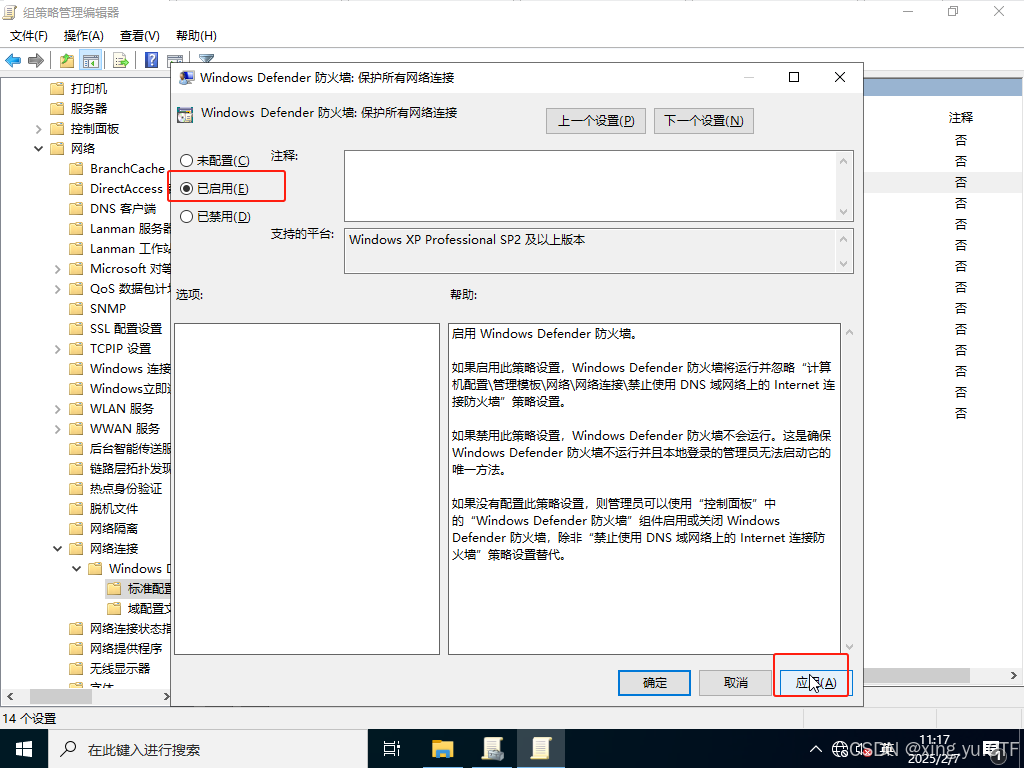
Task: Open the Windows Start menu
Action: pyautogui.click(x=23, y=748)
